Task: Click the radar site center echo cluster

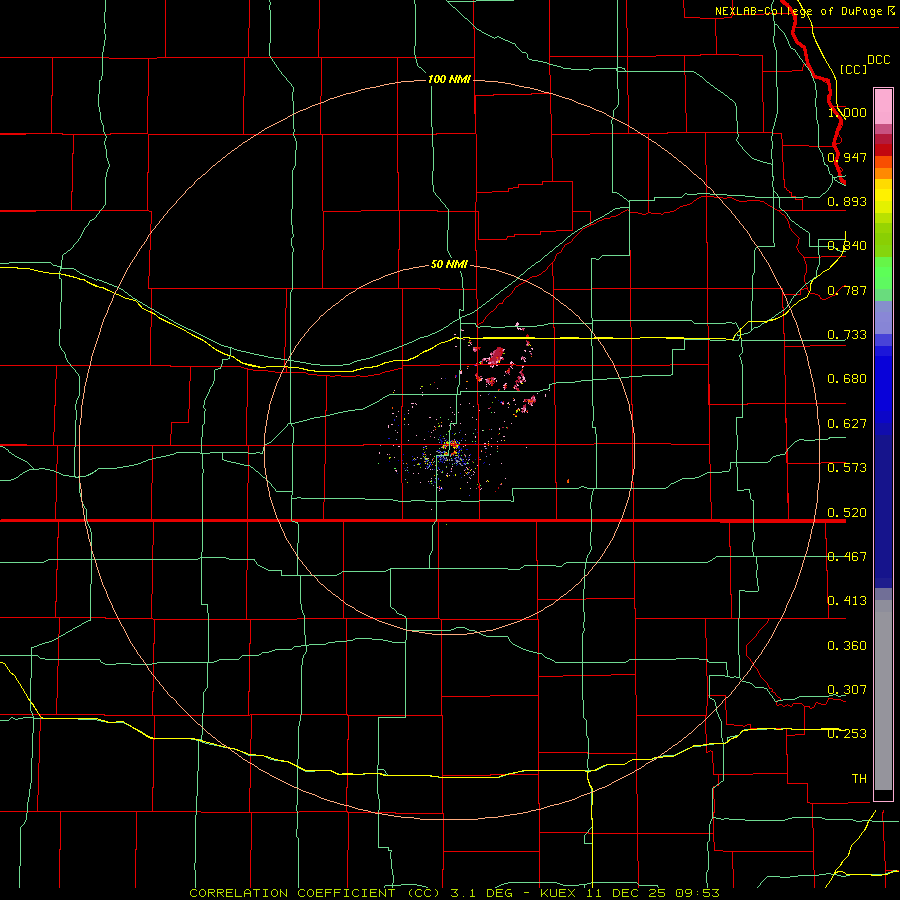Action: [x=451, y=448]
